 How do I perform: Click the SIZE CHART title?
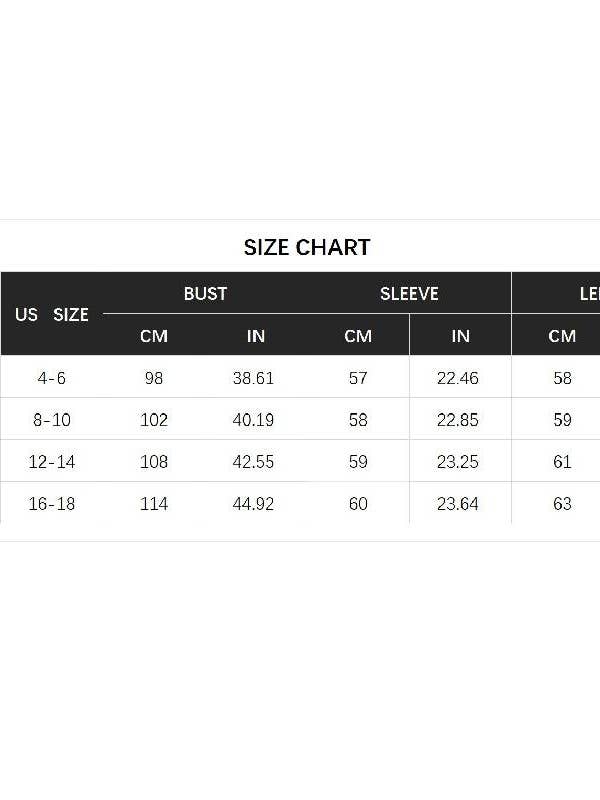coord(307,247)
